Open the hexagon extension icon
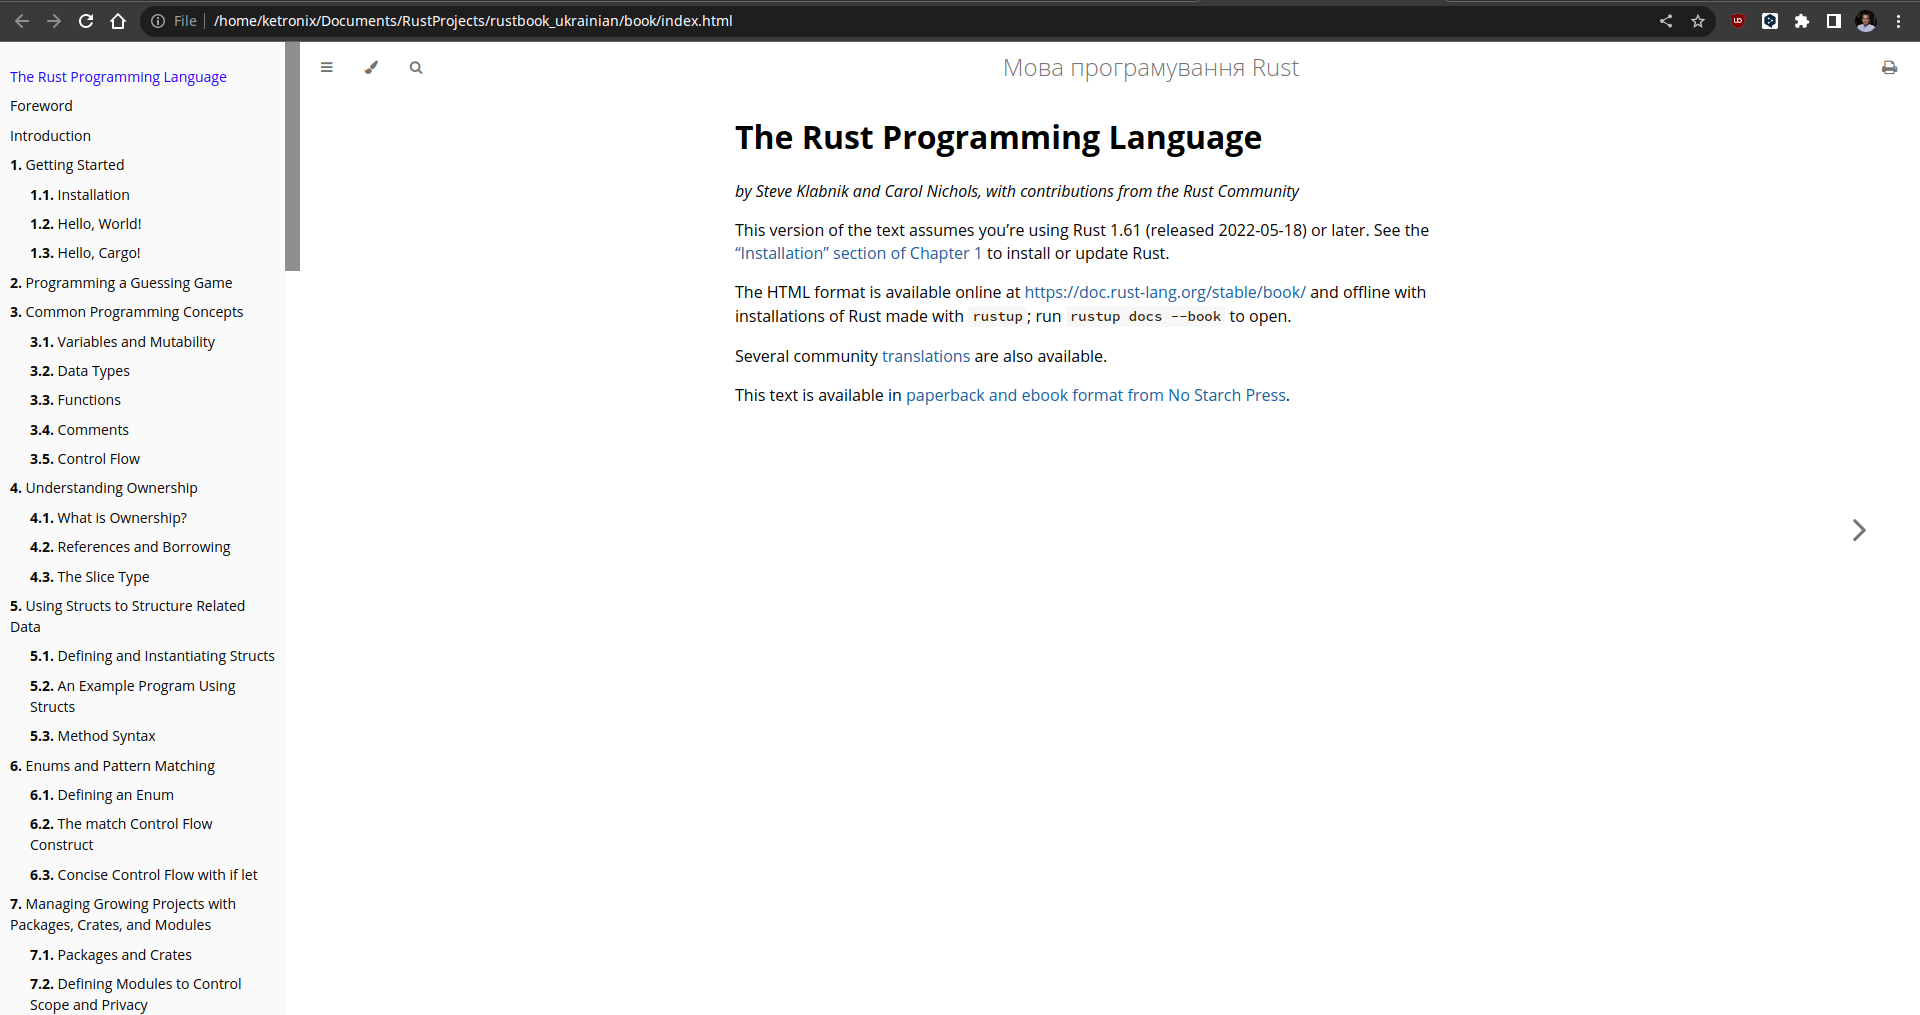 coord(1770,21)
